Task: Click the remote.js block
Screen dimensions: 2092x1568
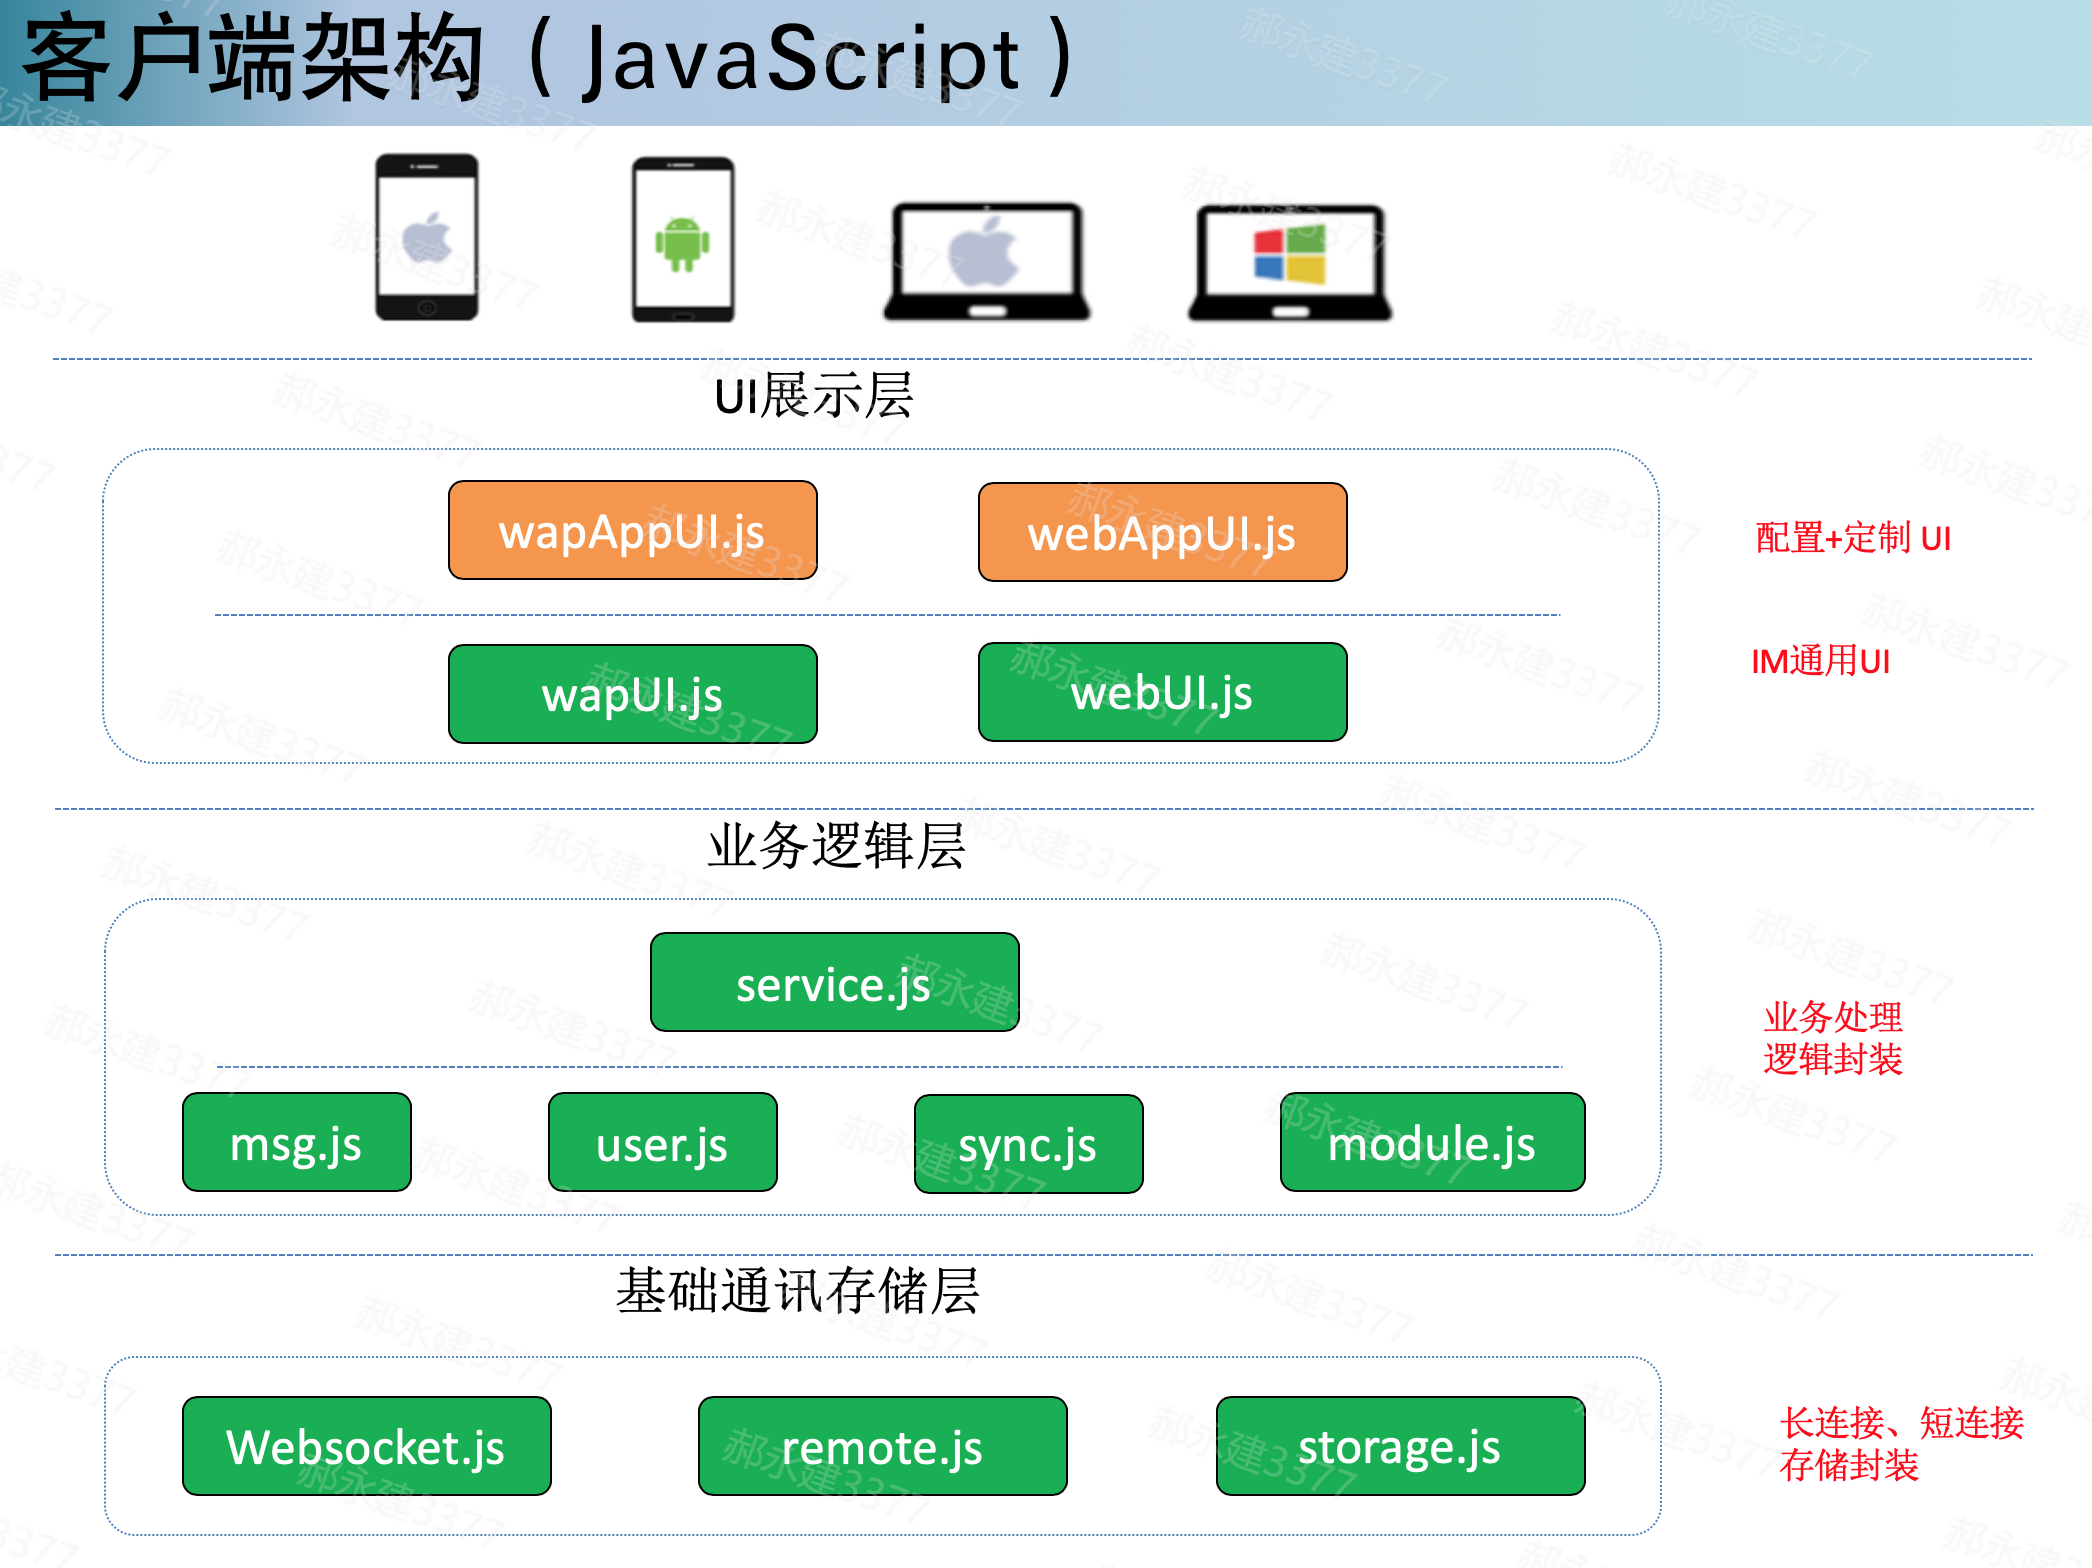Action: [882, 1446]
